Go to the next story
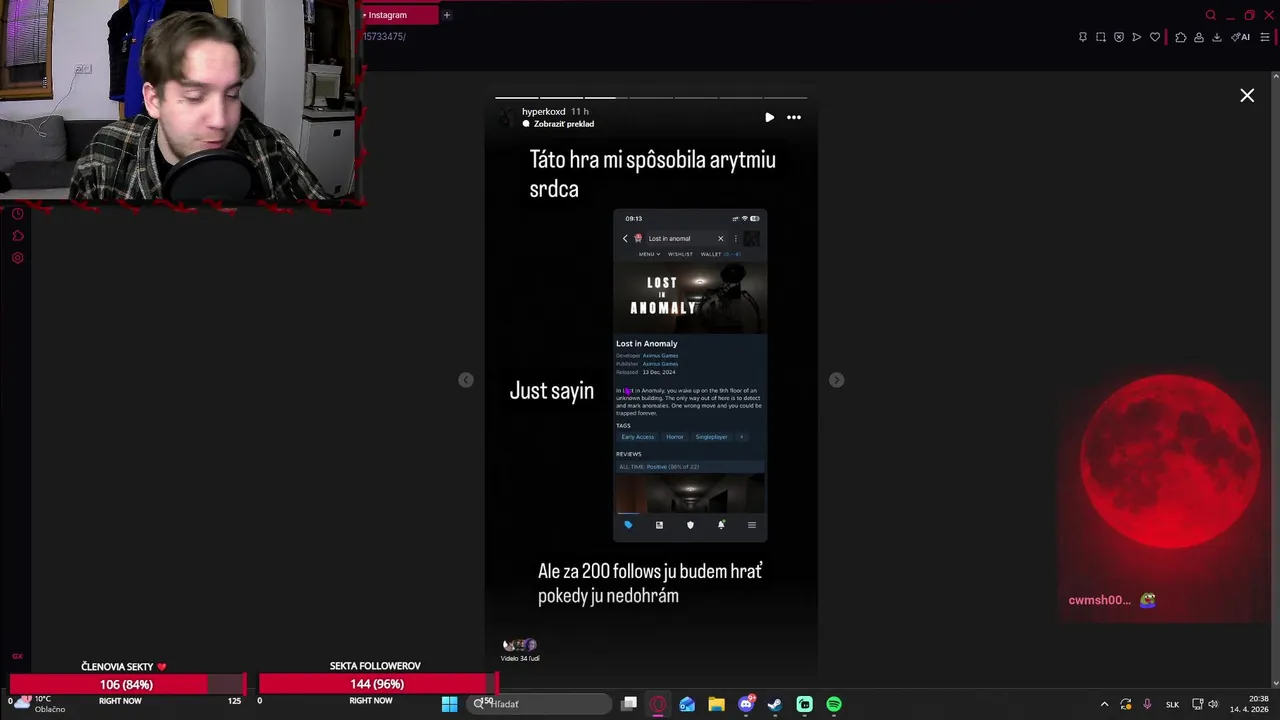The height and width of the screenshot is (720, 1280). [x=837, y=380]
